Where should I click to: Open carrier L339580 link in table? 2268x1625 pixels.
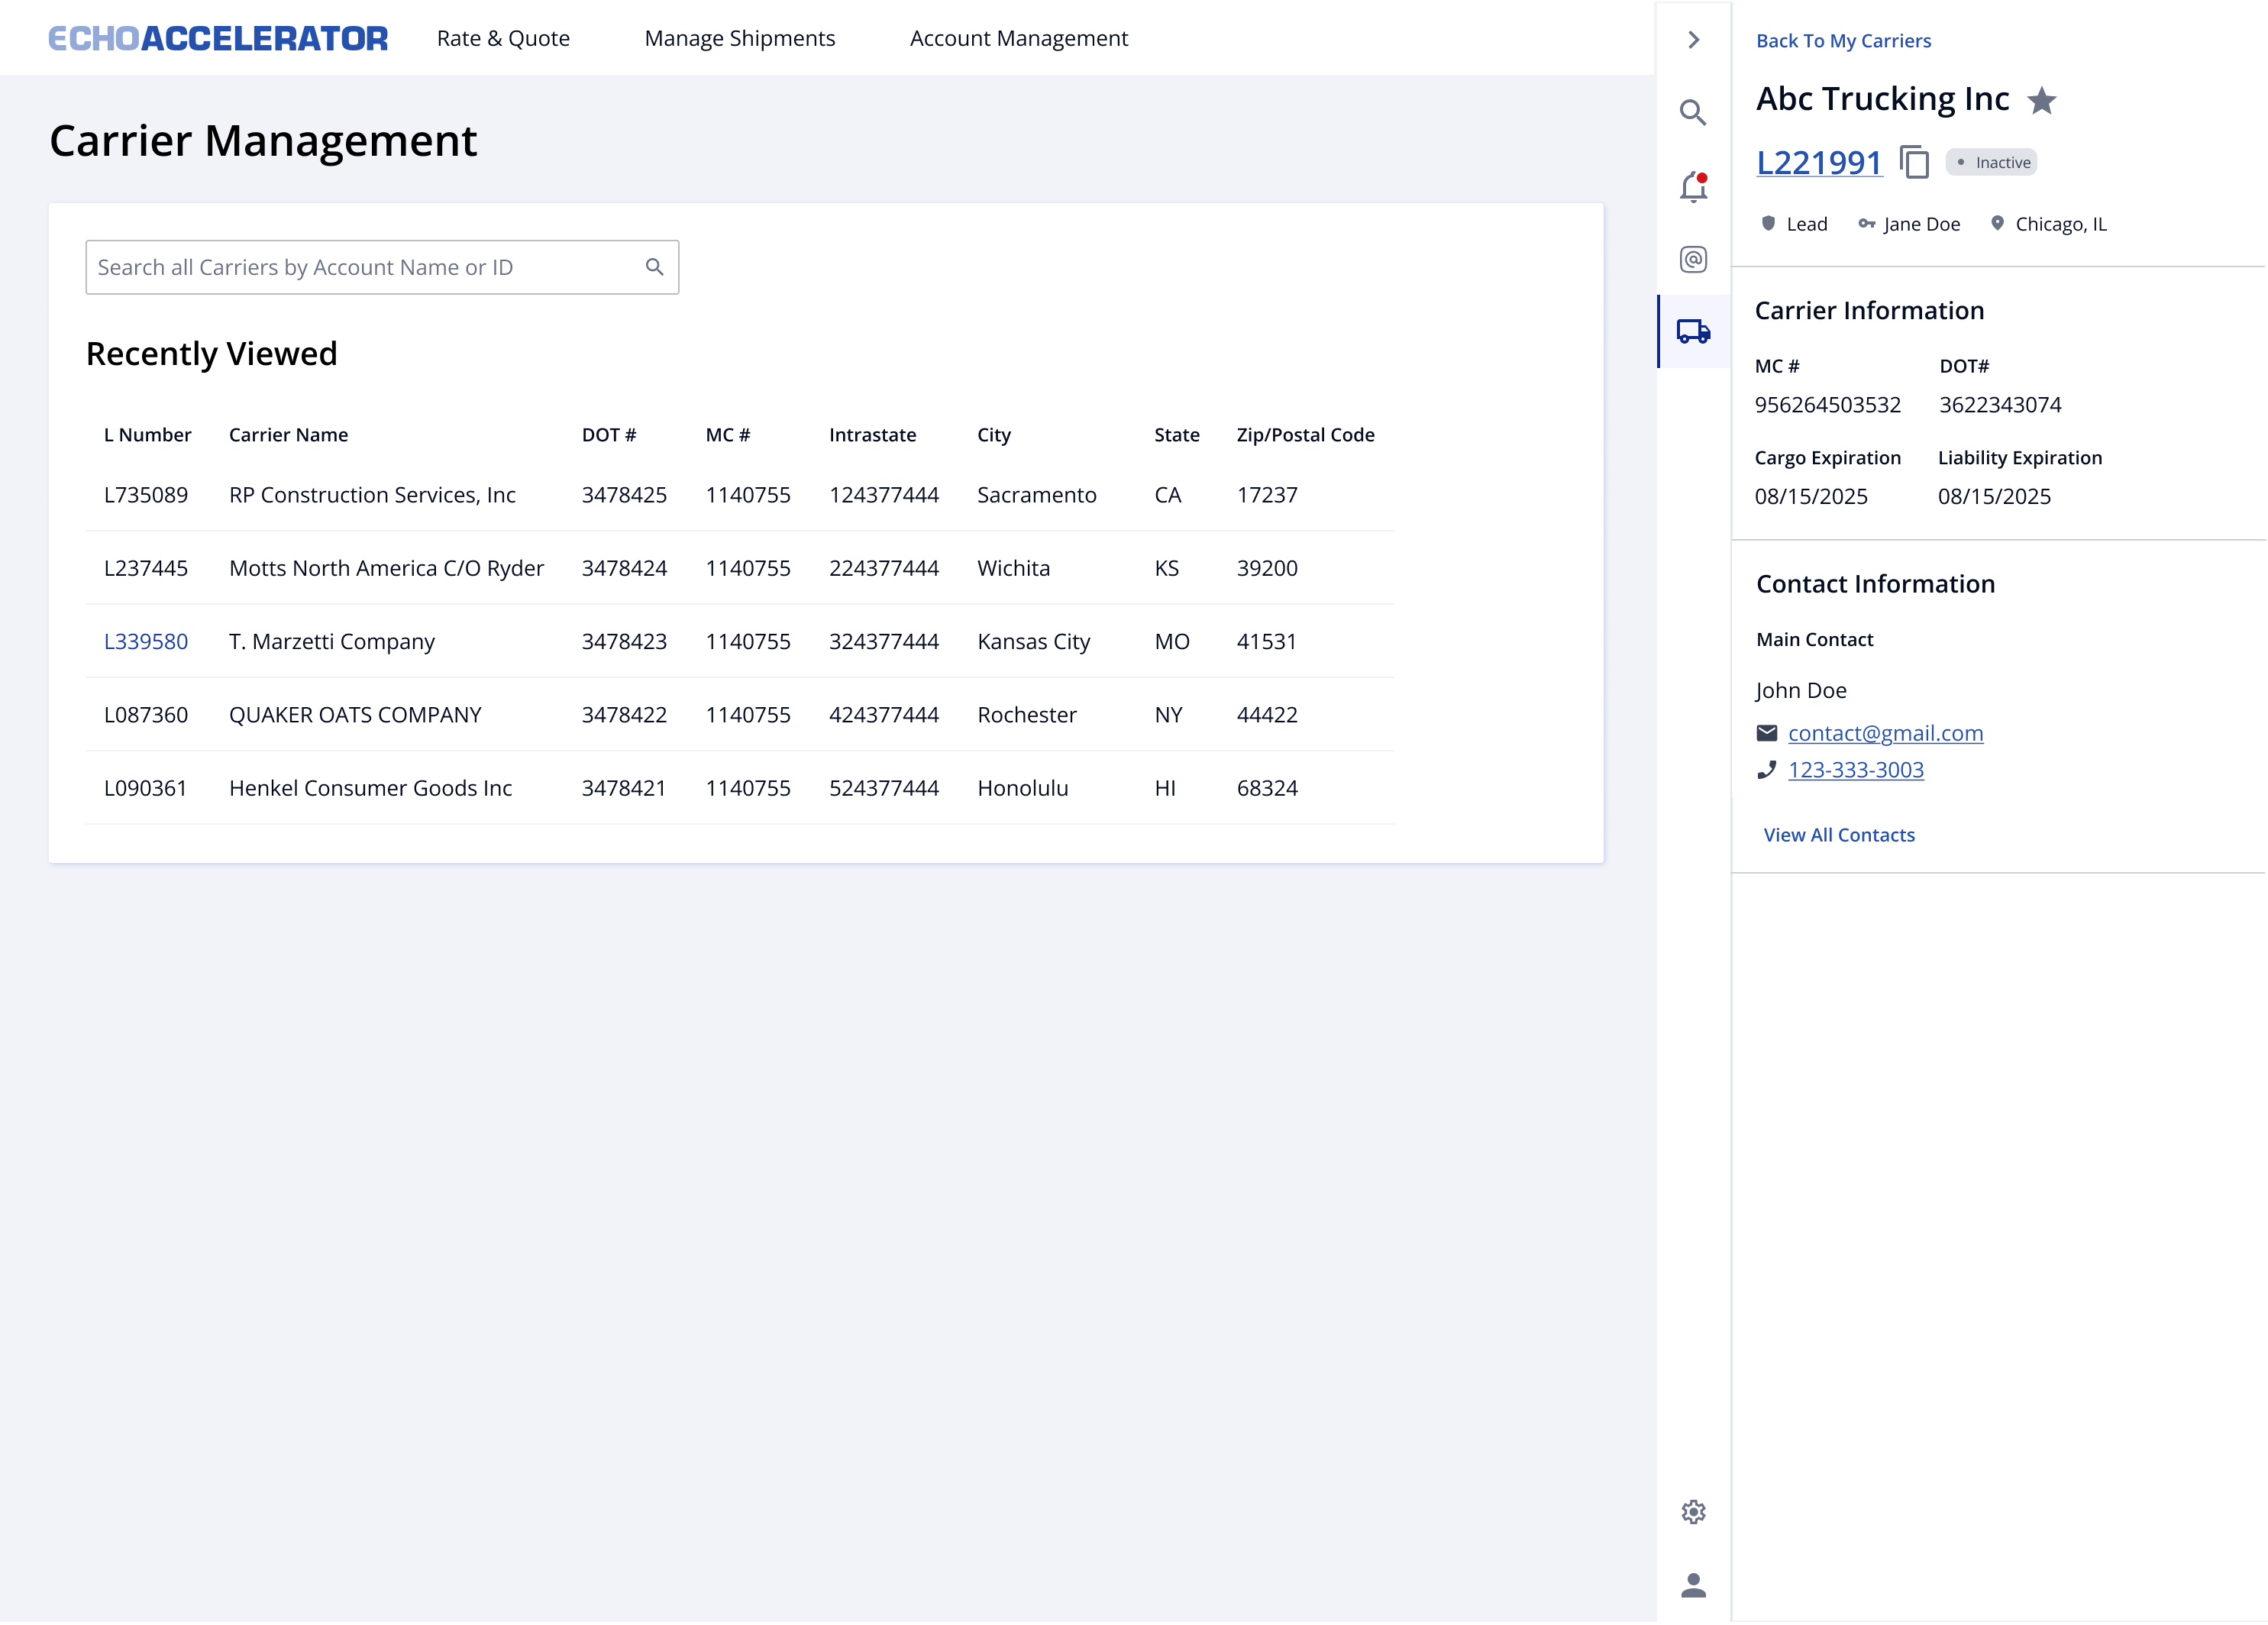click(146, 641)
